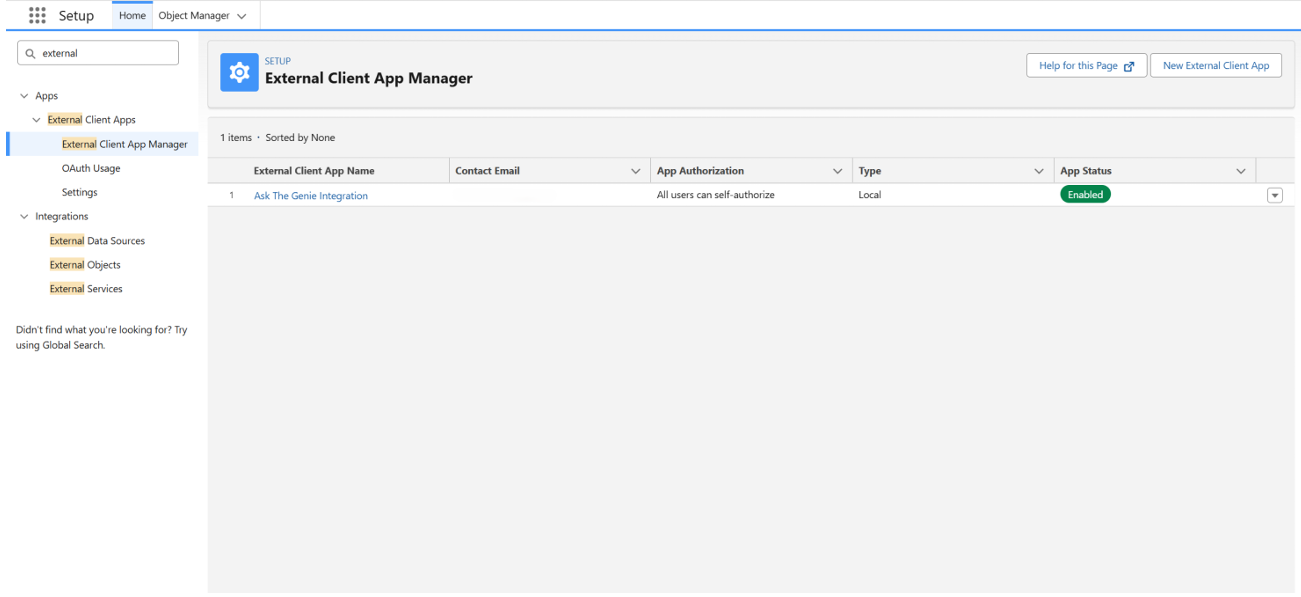Sort by App Status column header

[x=1085, y=171]
